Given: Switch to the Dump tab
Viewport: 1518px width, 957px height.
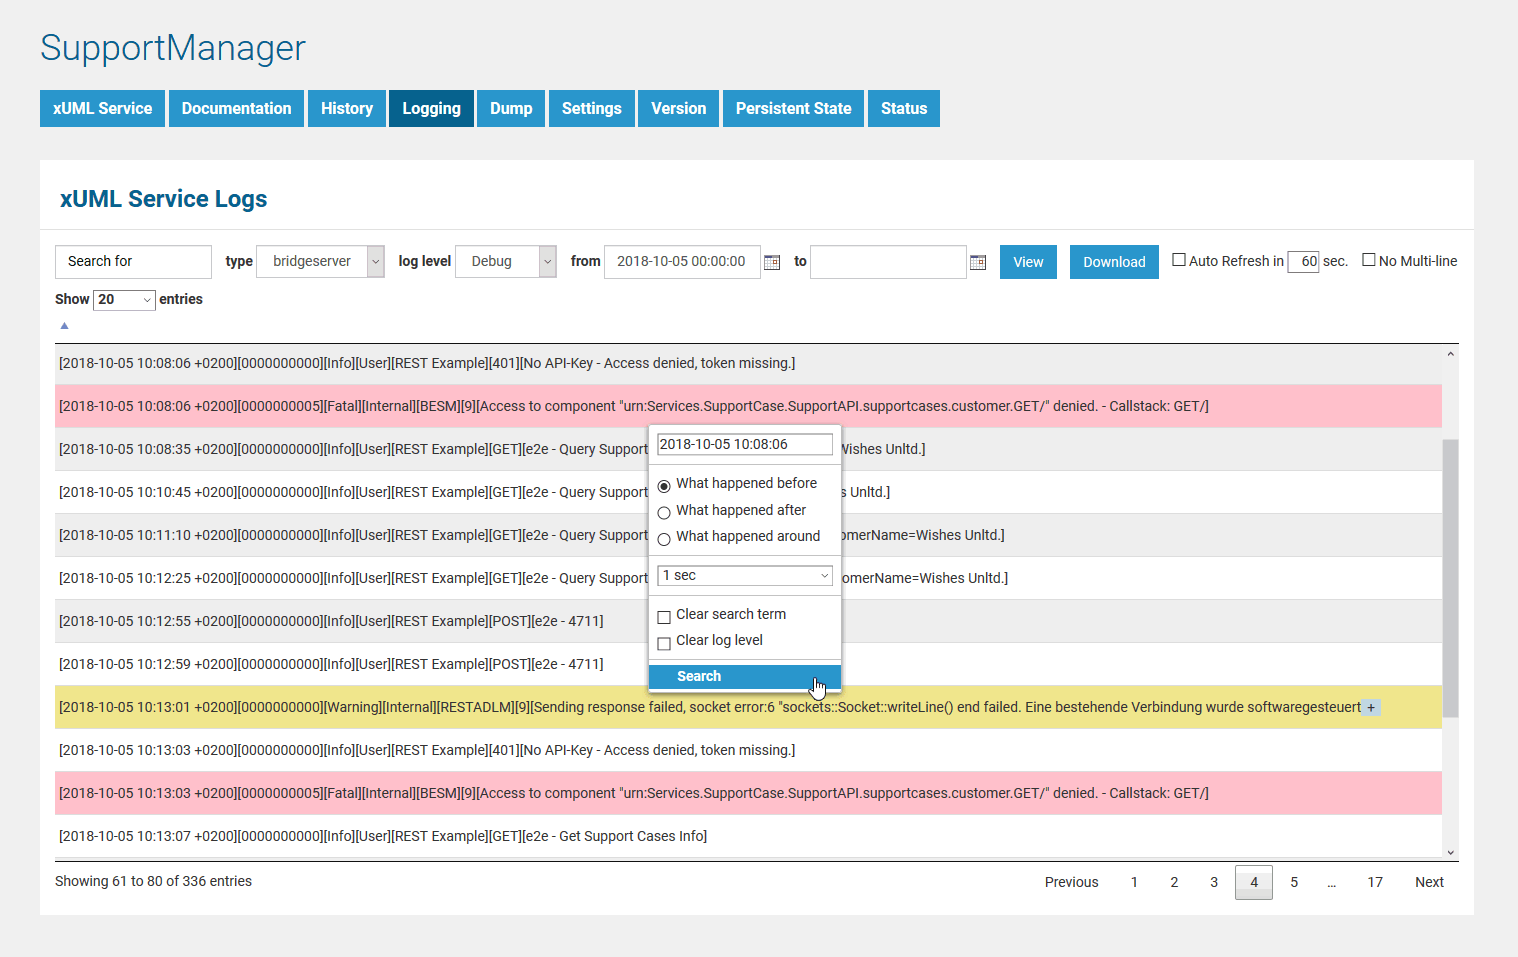Looking at the screenshot, I should (510, 108).
